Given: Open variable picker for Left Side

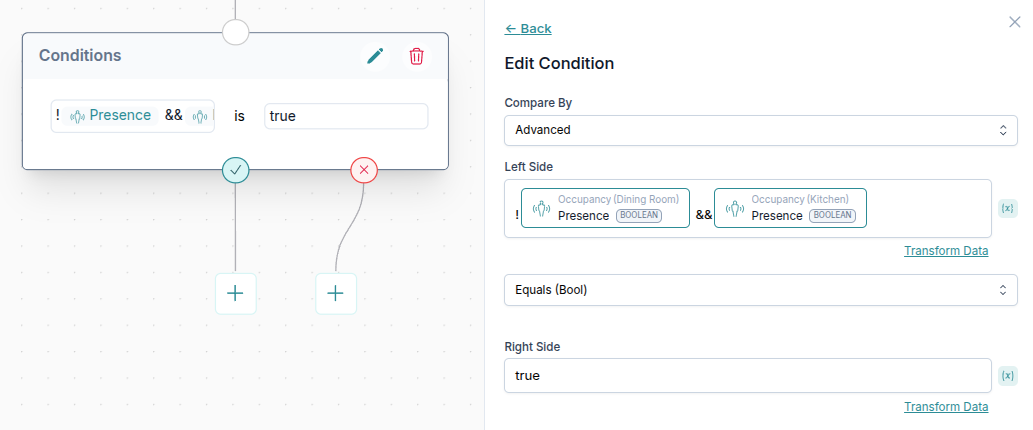Looking at the screenshot, I should point(1008,208).
